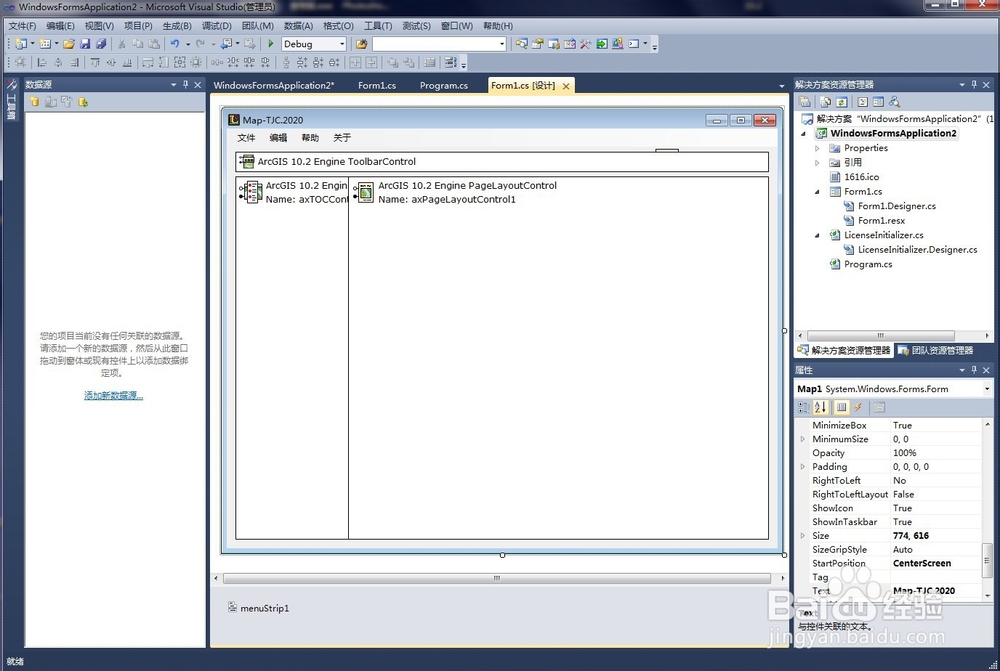The width and height of the screenshot is (1000, 671).
Task: Open the document tab list arrow
Action: point(782,85)
